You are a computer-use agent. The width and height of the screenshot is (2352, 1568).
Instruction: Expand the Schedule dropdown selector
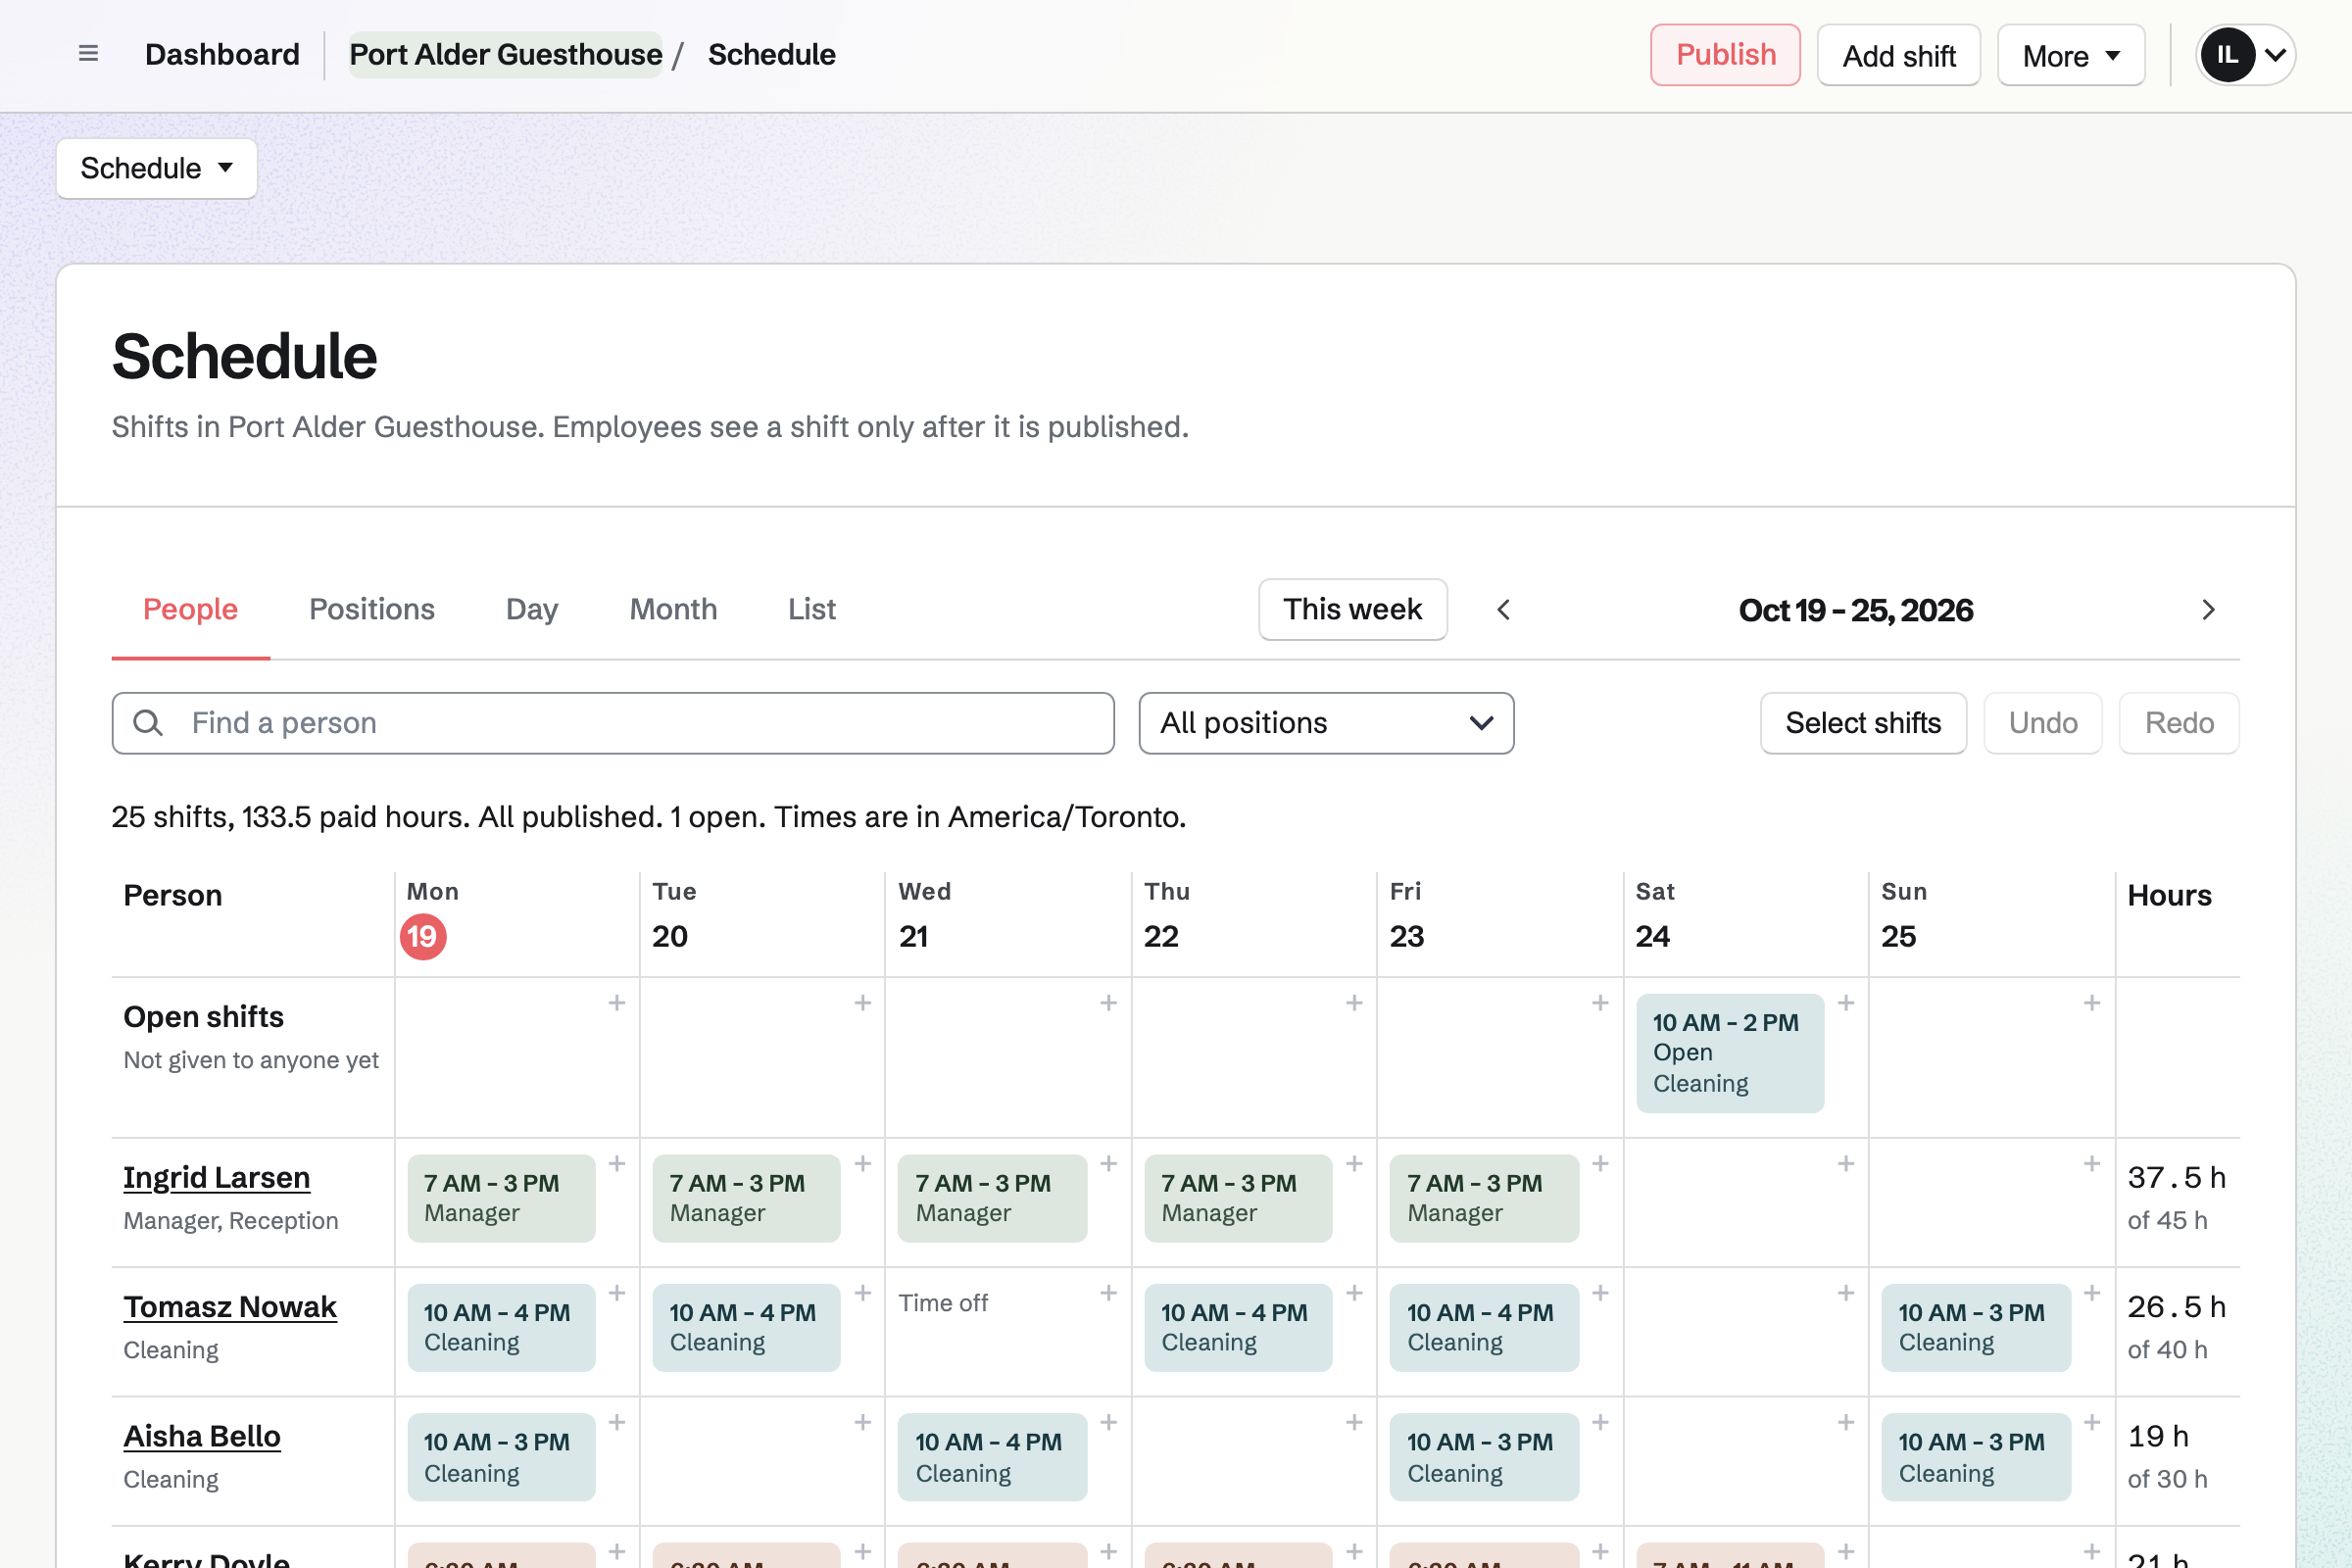click(157, 168)
